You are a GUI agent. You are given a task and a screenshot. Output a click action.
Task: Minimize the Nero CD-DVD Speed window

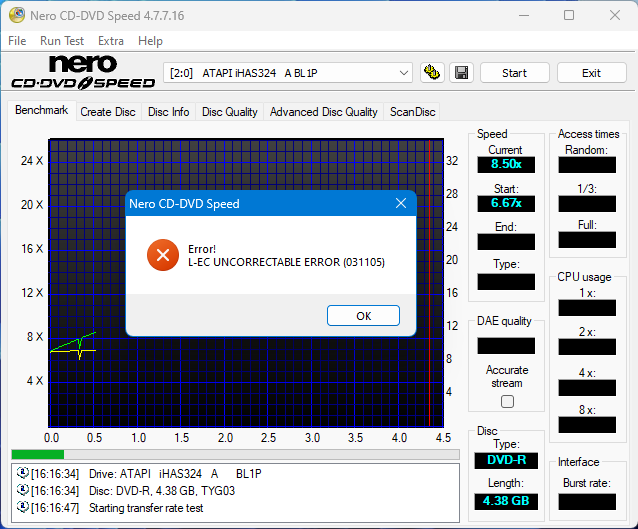(524, 15)
